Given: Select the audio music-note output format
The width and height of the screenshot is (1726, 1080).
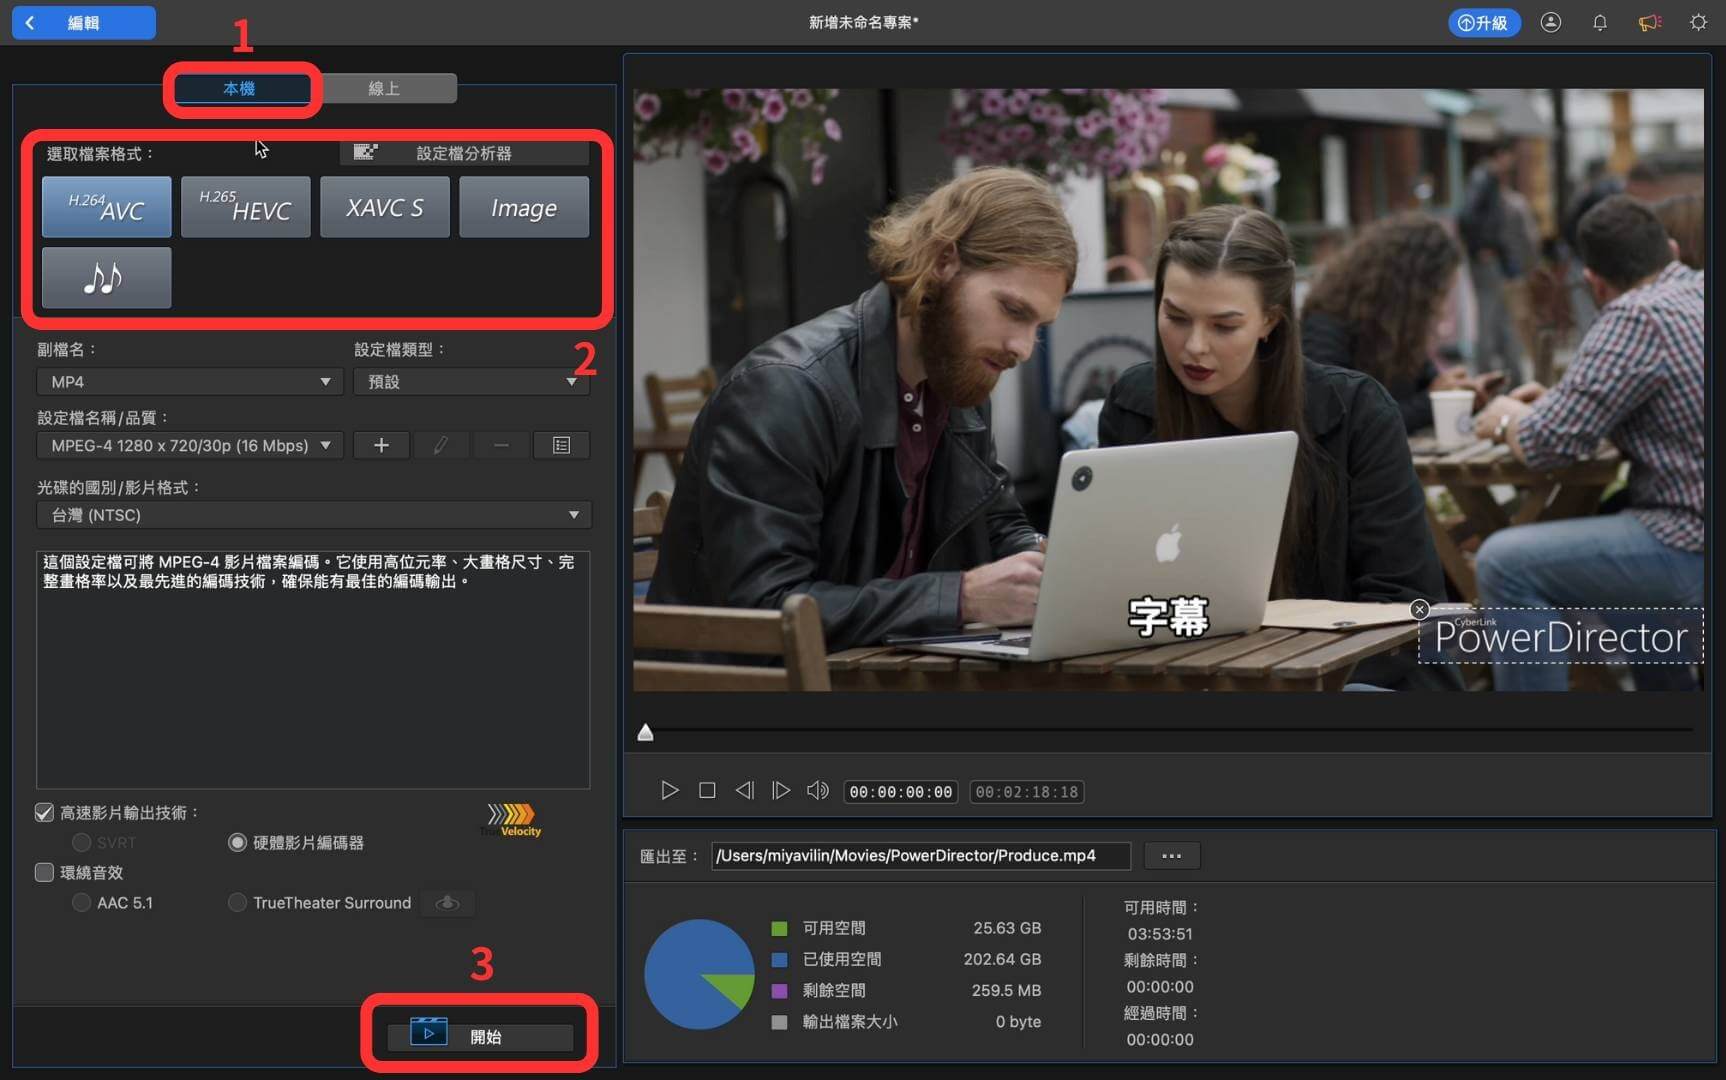Looking at the screenshot, I should pos(107,278).
